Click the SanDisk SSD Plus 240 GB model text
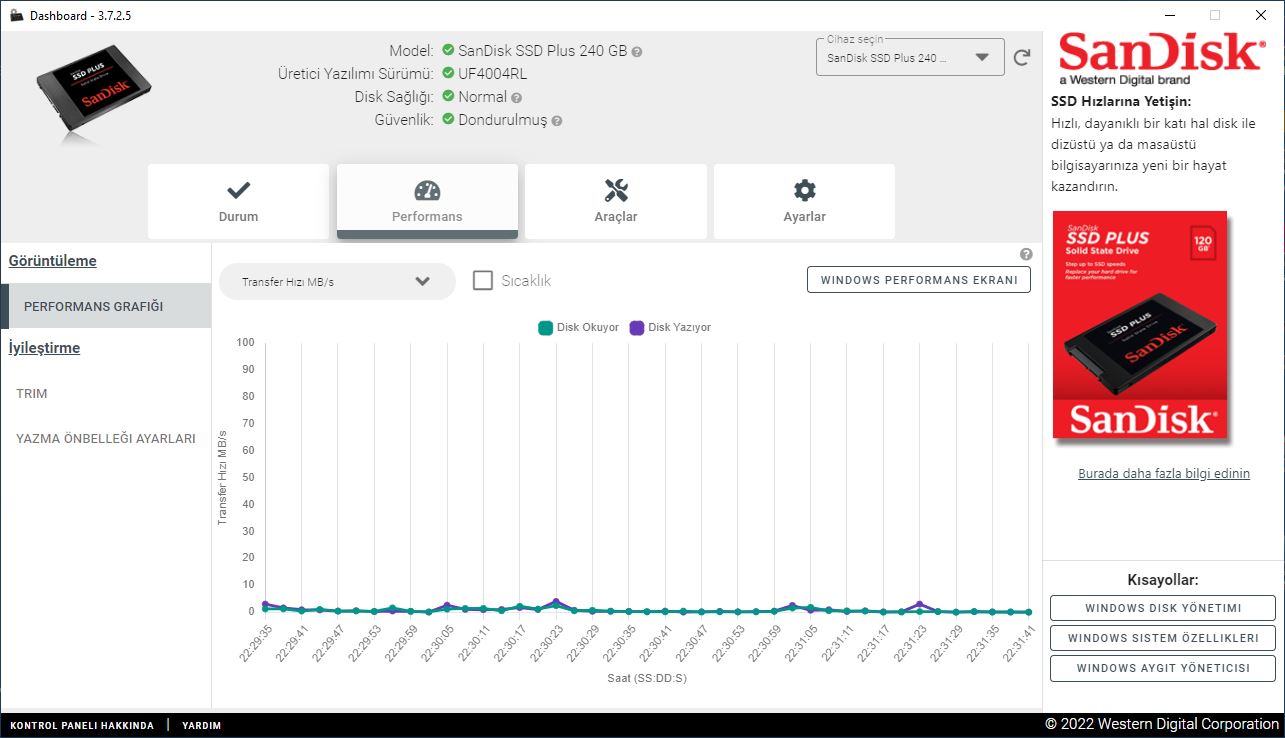The width and height of the screenshot is (1285, 738). [x=543, y=50]
